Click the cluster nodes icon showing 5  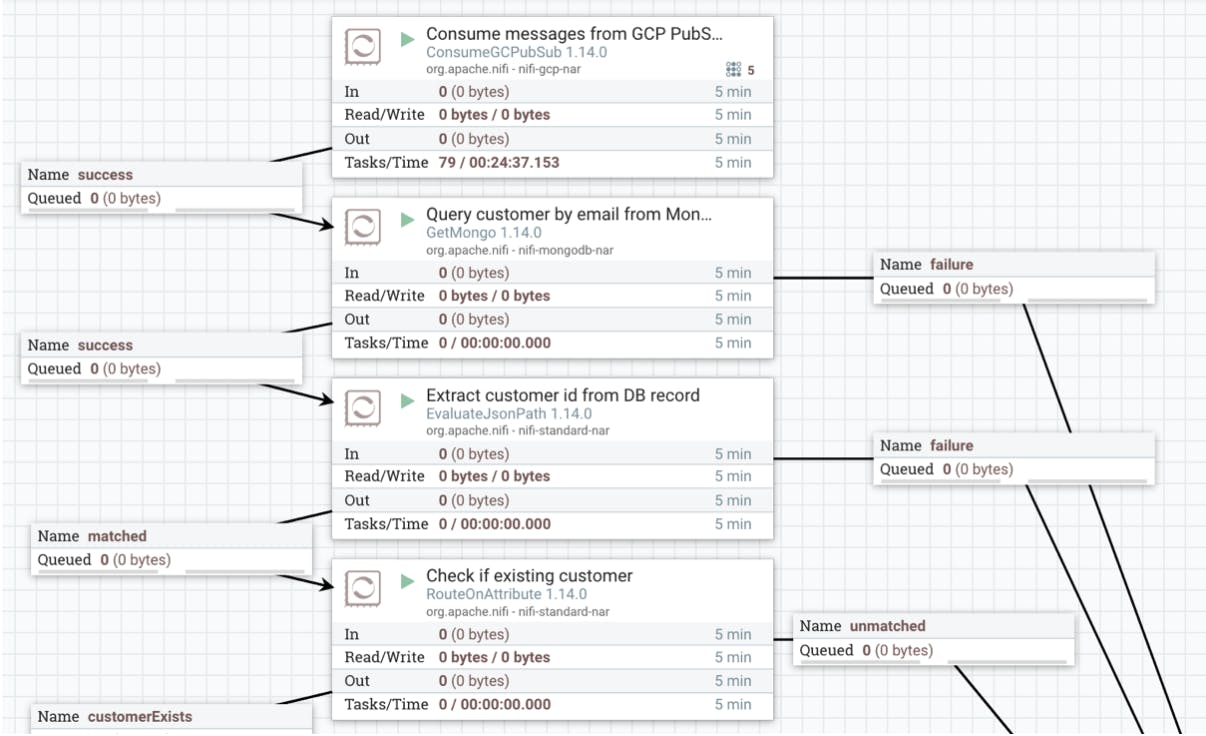coord(734,70)
